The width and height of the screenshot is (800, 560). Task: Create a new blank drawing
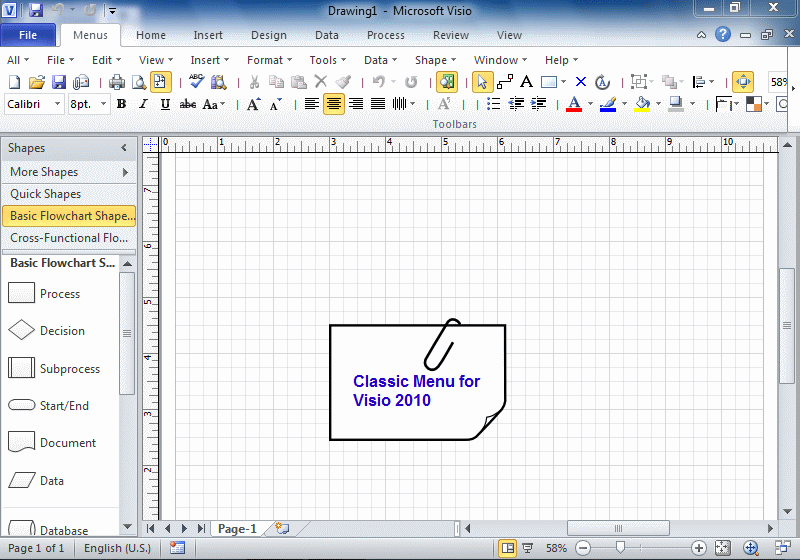pos(15,82)
